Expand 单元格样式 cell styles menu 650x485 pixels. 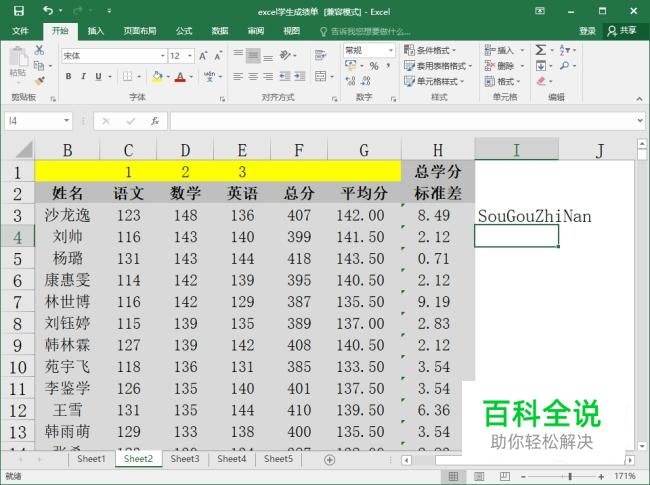pyautogui.click(x=434, y=81)
